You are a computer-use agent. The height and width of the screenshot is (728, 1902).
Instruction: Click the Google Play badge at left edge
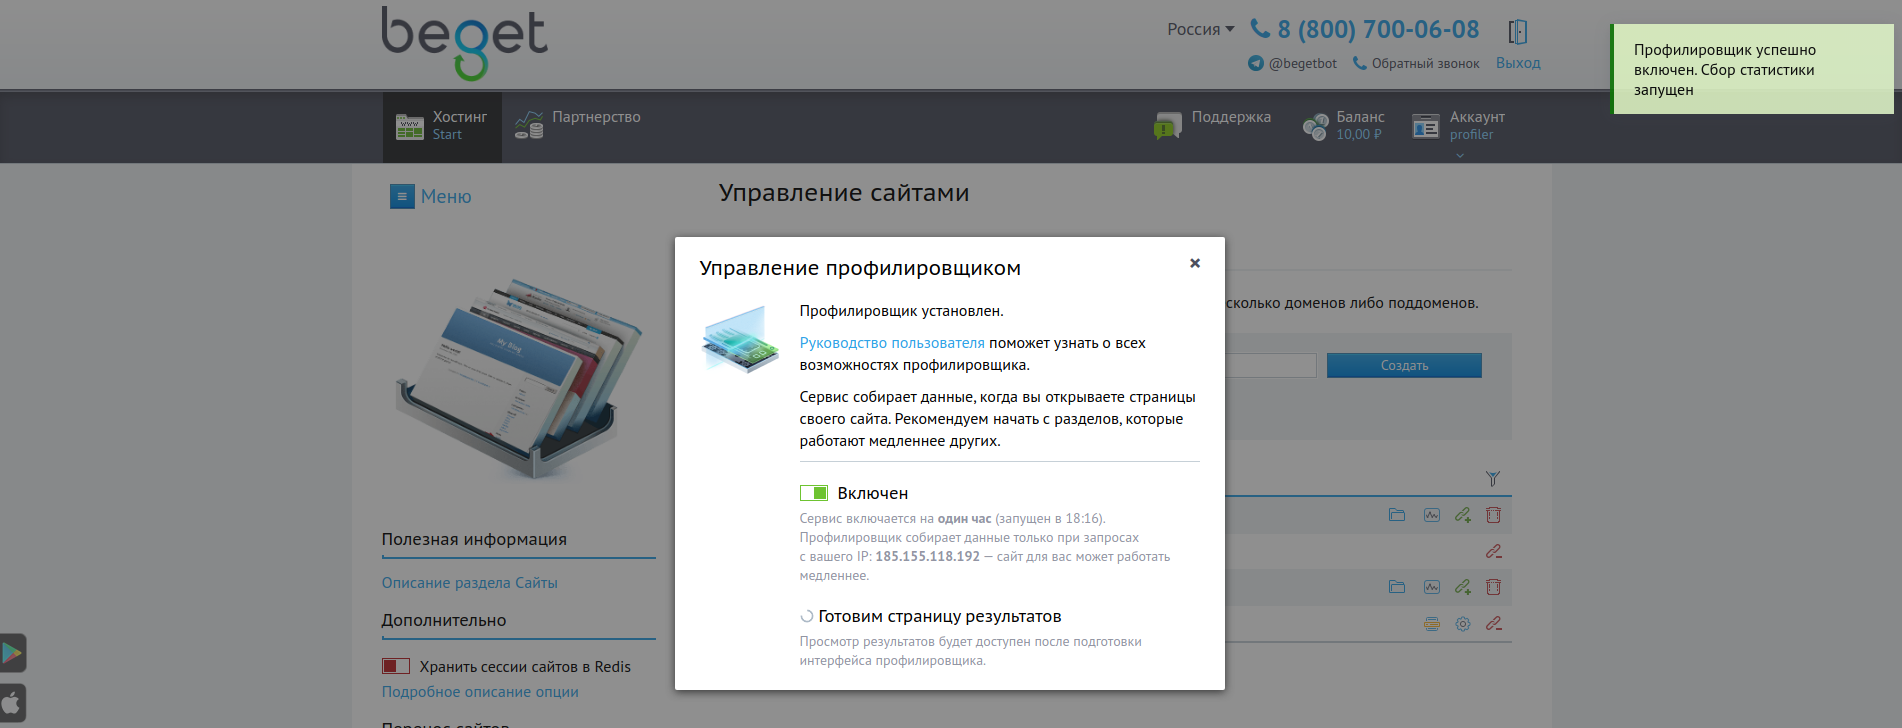pos(12,653)
